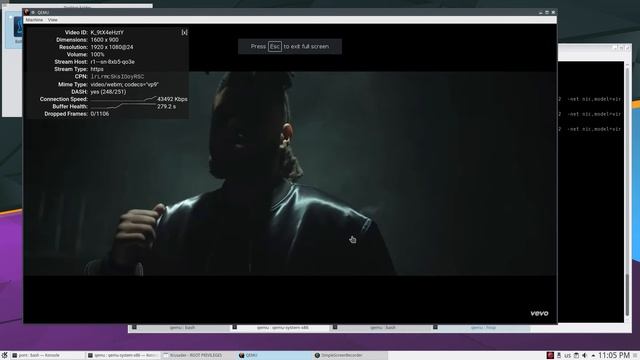Click the Dropped Frames 0/1106 value
The width and height of the screenshot is (640, 360).
point(100,114)
